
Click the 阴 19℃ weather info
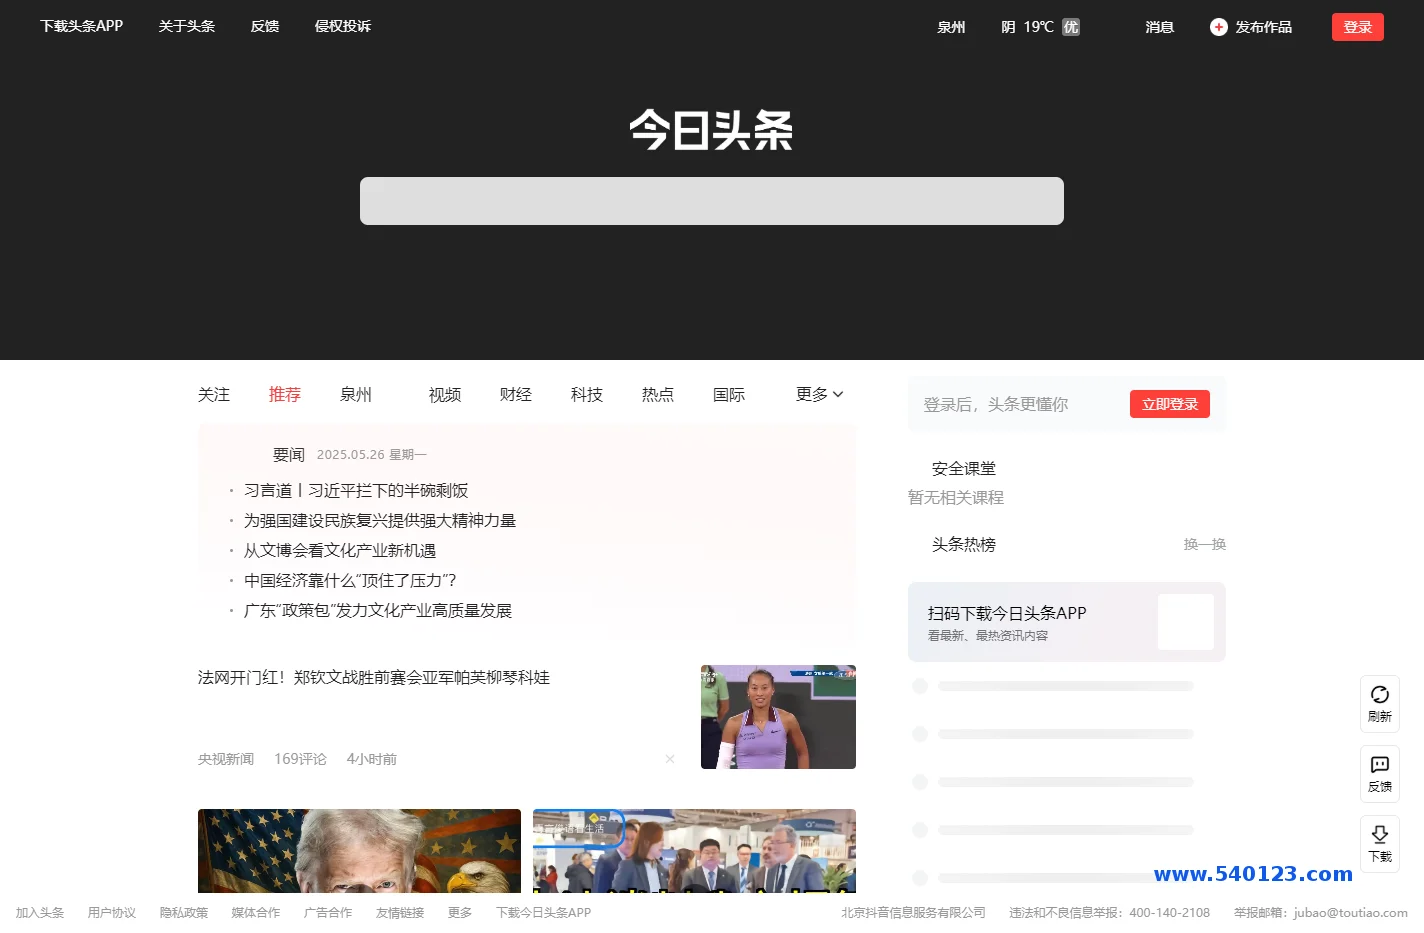click(1028, 27)
